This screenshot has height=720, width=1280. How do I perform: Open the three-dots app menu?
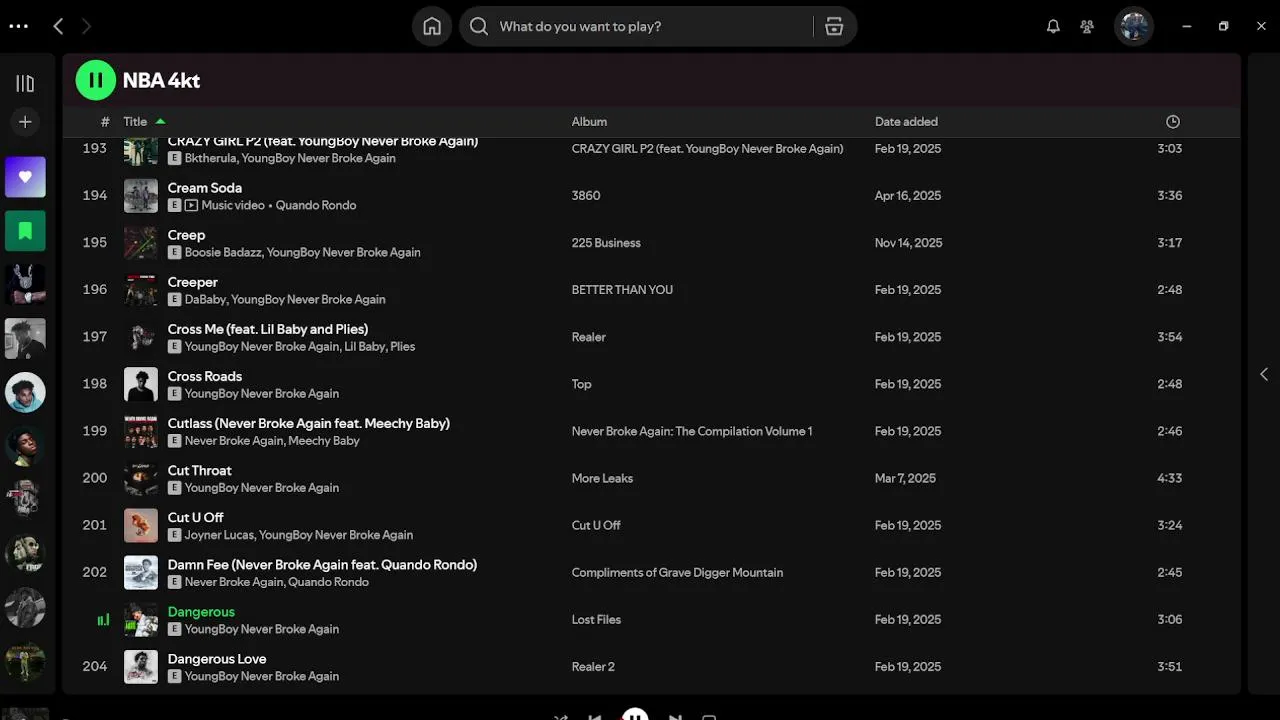click(x=18, y=27)
